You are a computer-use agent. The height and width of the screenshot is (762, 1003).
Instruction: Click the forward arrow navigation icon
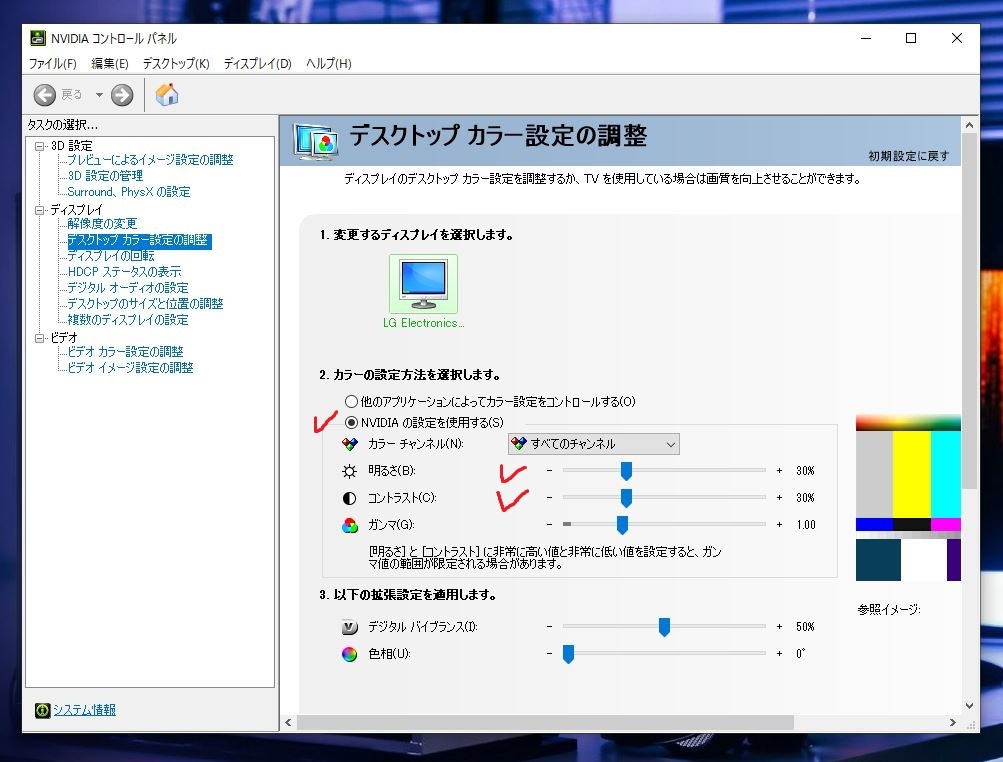coord(122,95)
